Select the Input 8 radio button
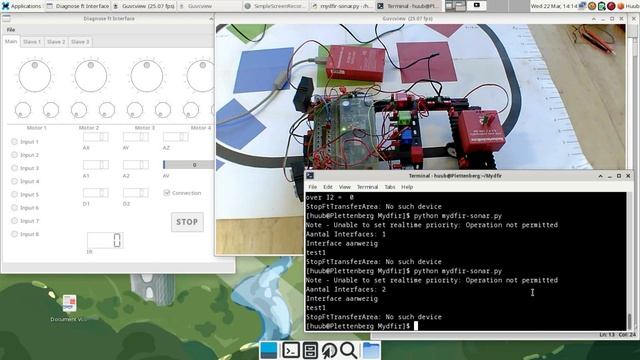Viewport: 640px width, 360px height. coord(14,234)
